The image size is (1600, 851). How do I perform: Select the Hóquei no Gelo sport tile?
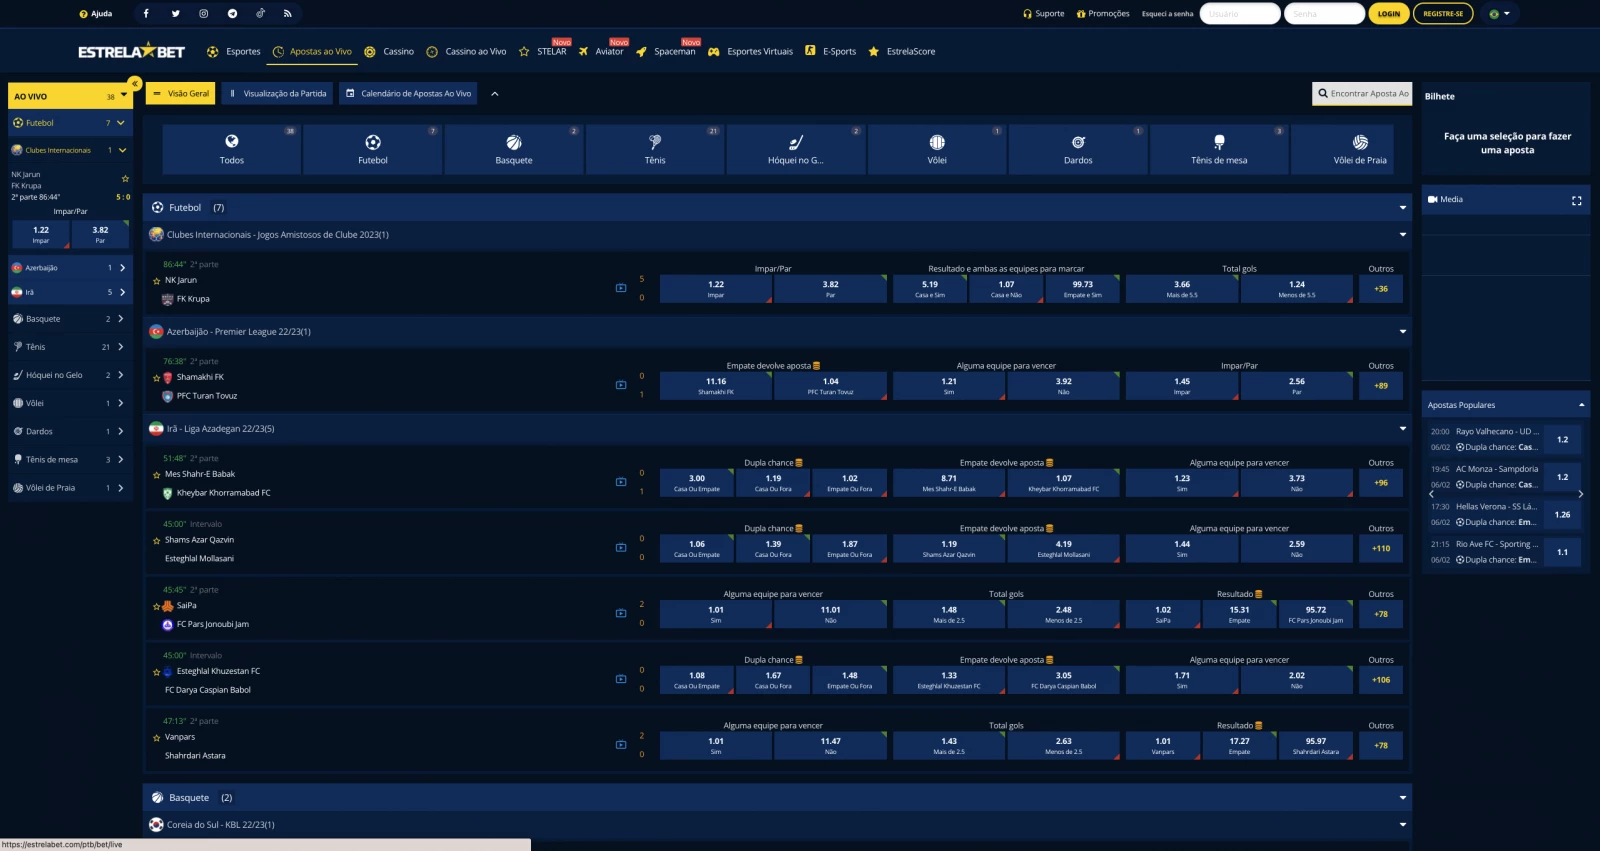(796, 150)
